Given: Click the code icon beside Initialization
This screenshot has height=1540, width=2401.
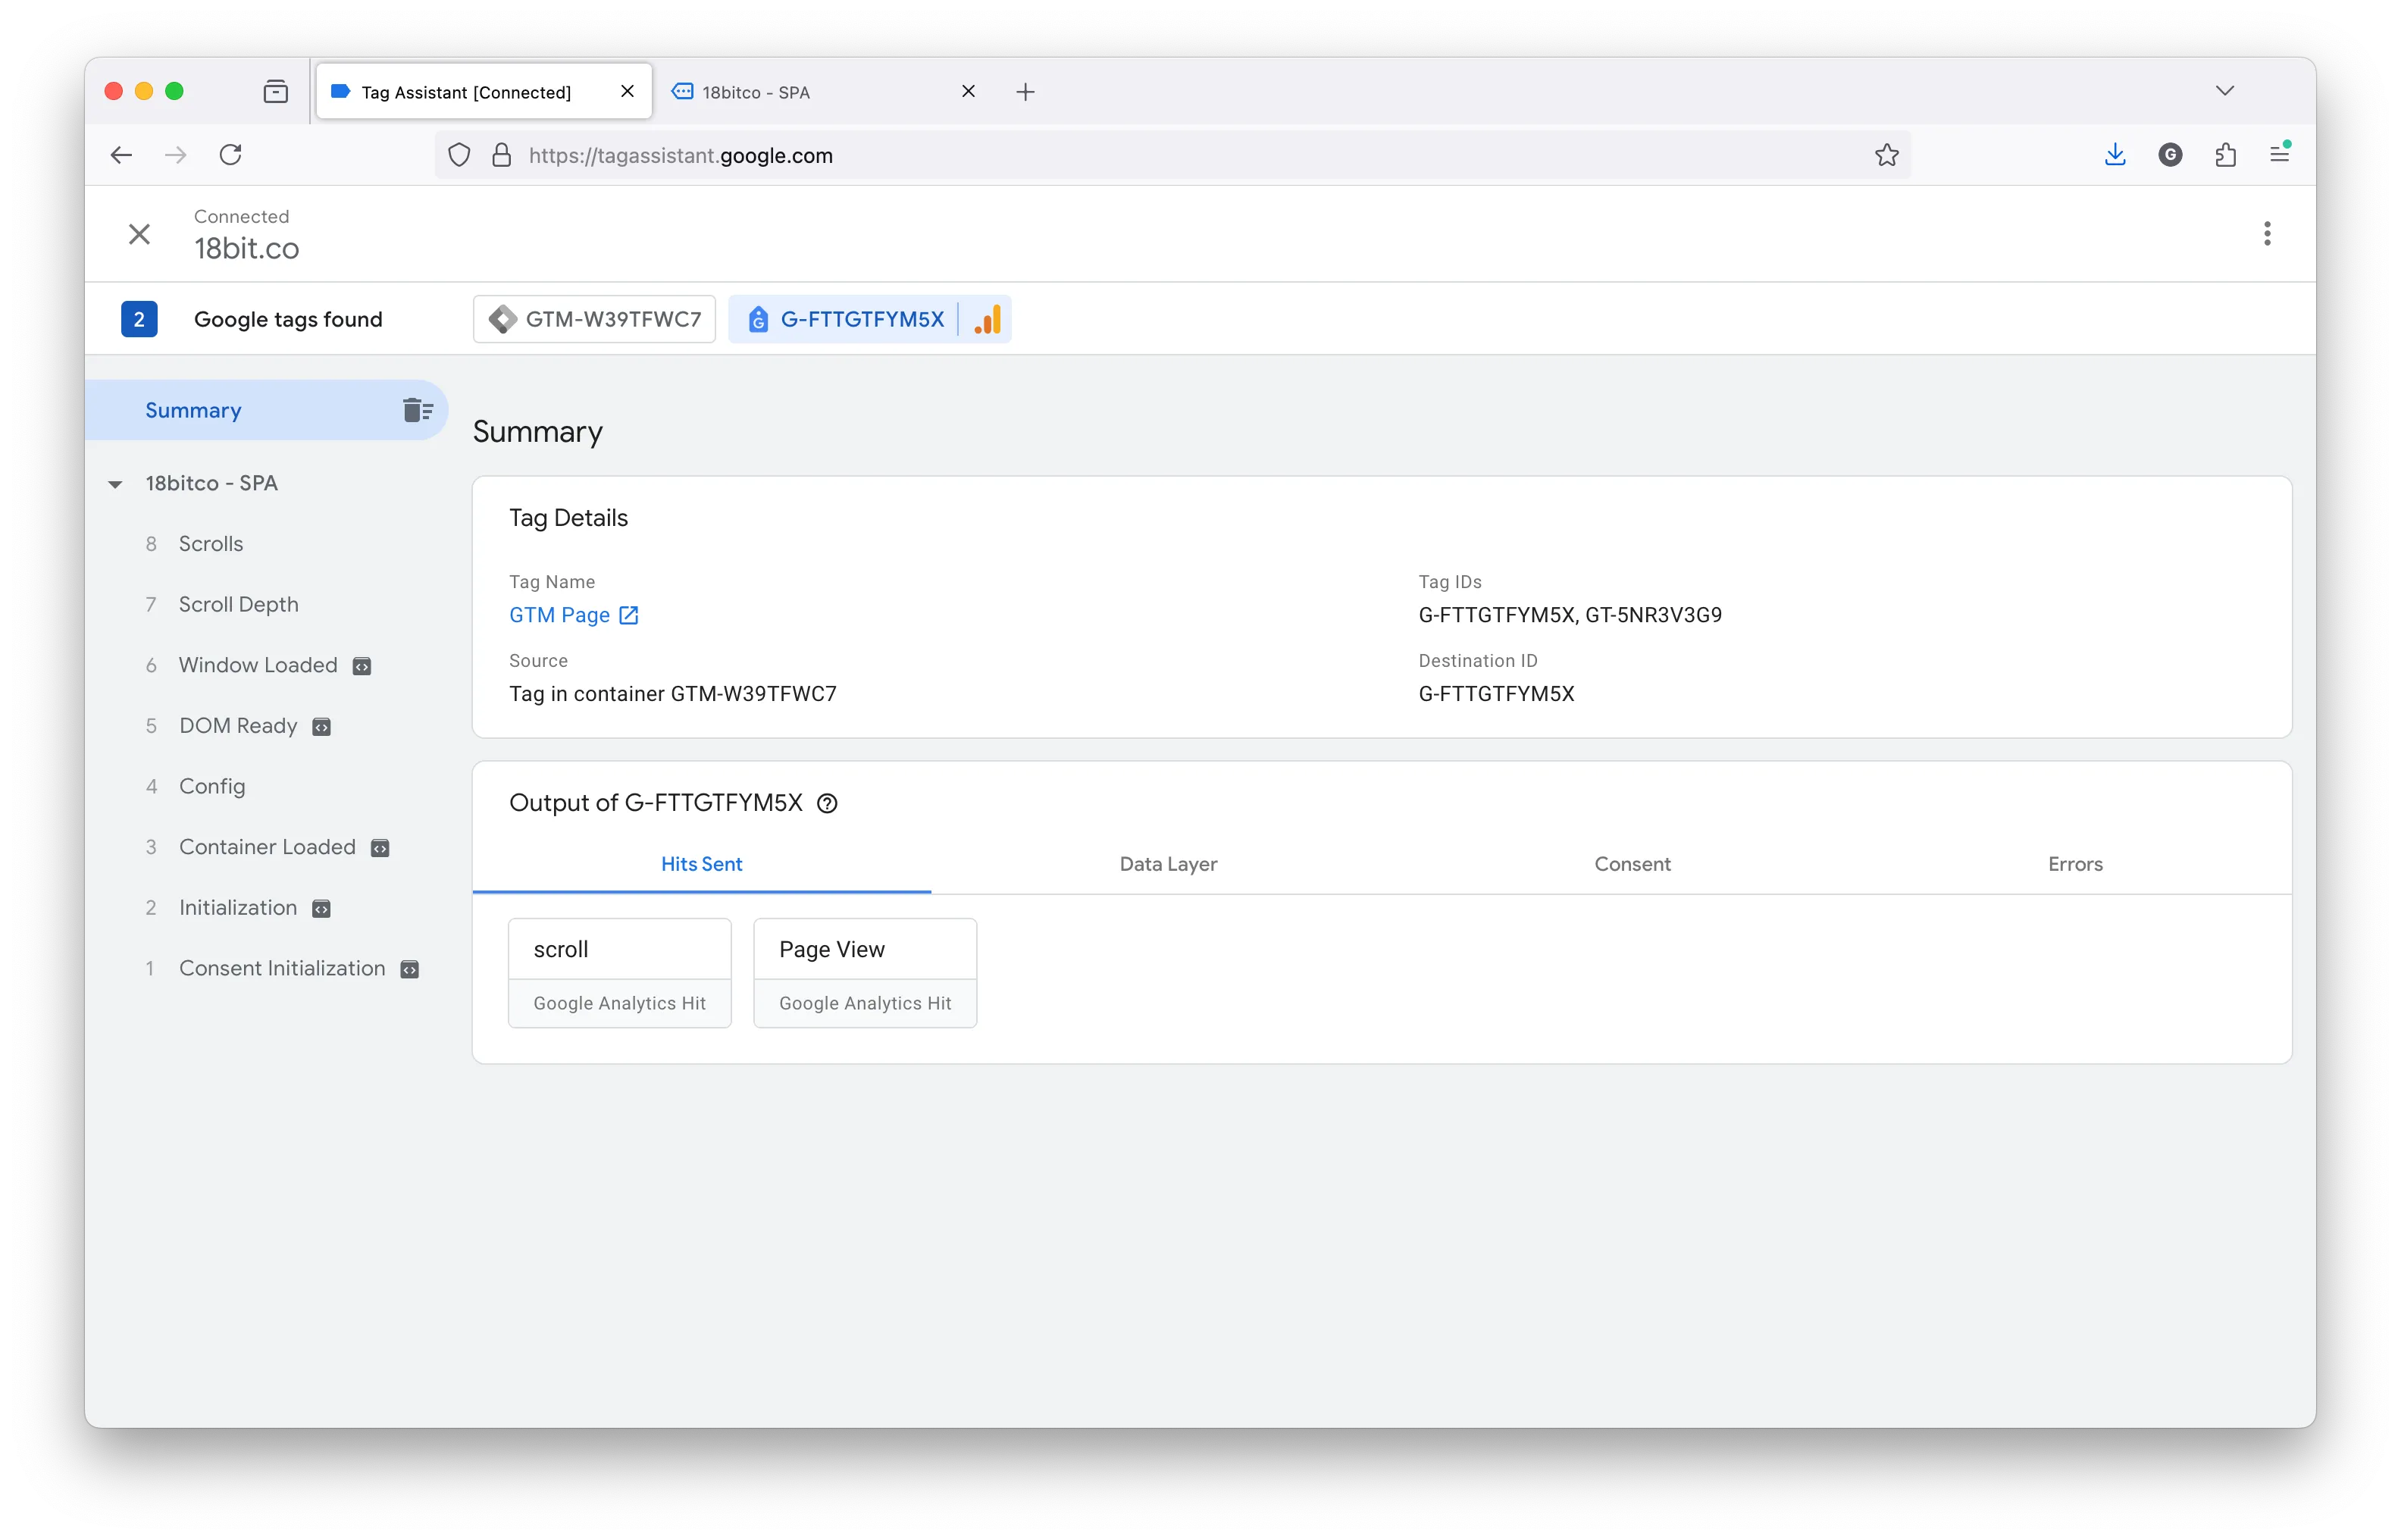Looking at the screenshot, I should pos(321,909).
